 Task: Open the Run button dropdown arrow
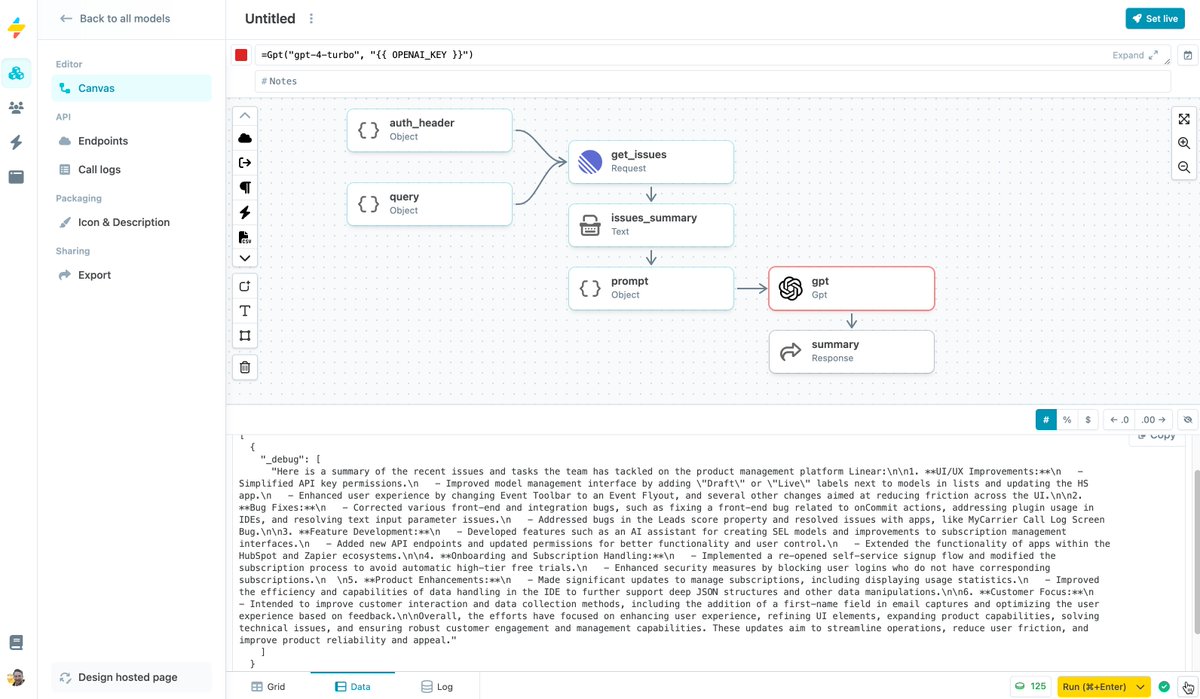coord(1139,687)
